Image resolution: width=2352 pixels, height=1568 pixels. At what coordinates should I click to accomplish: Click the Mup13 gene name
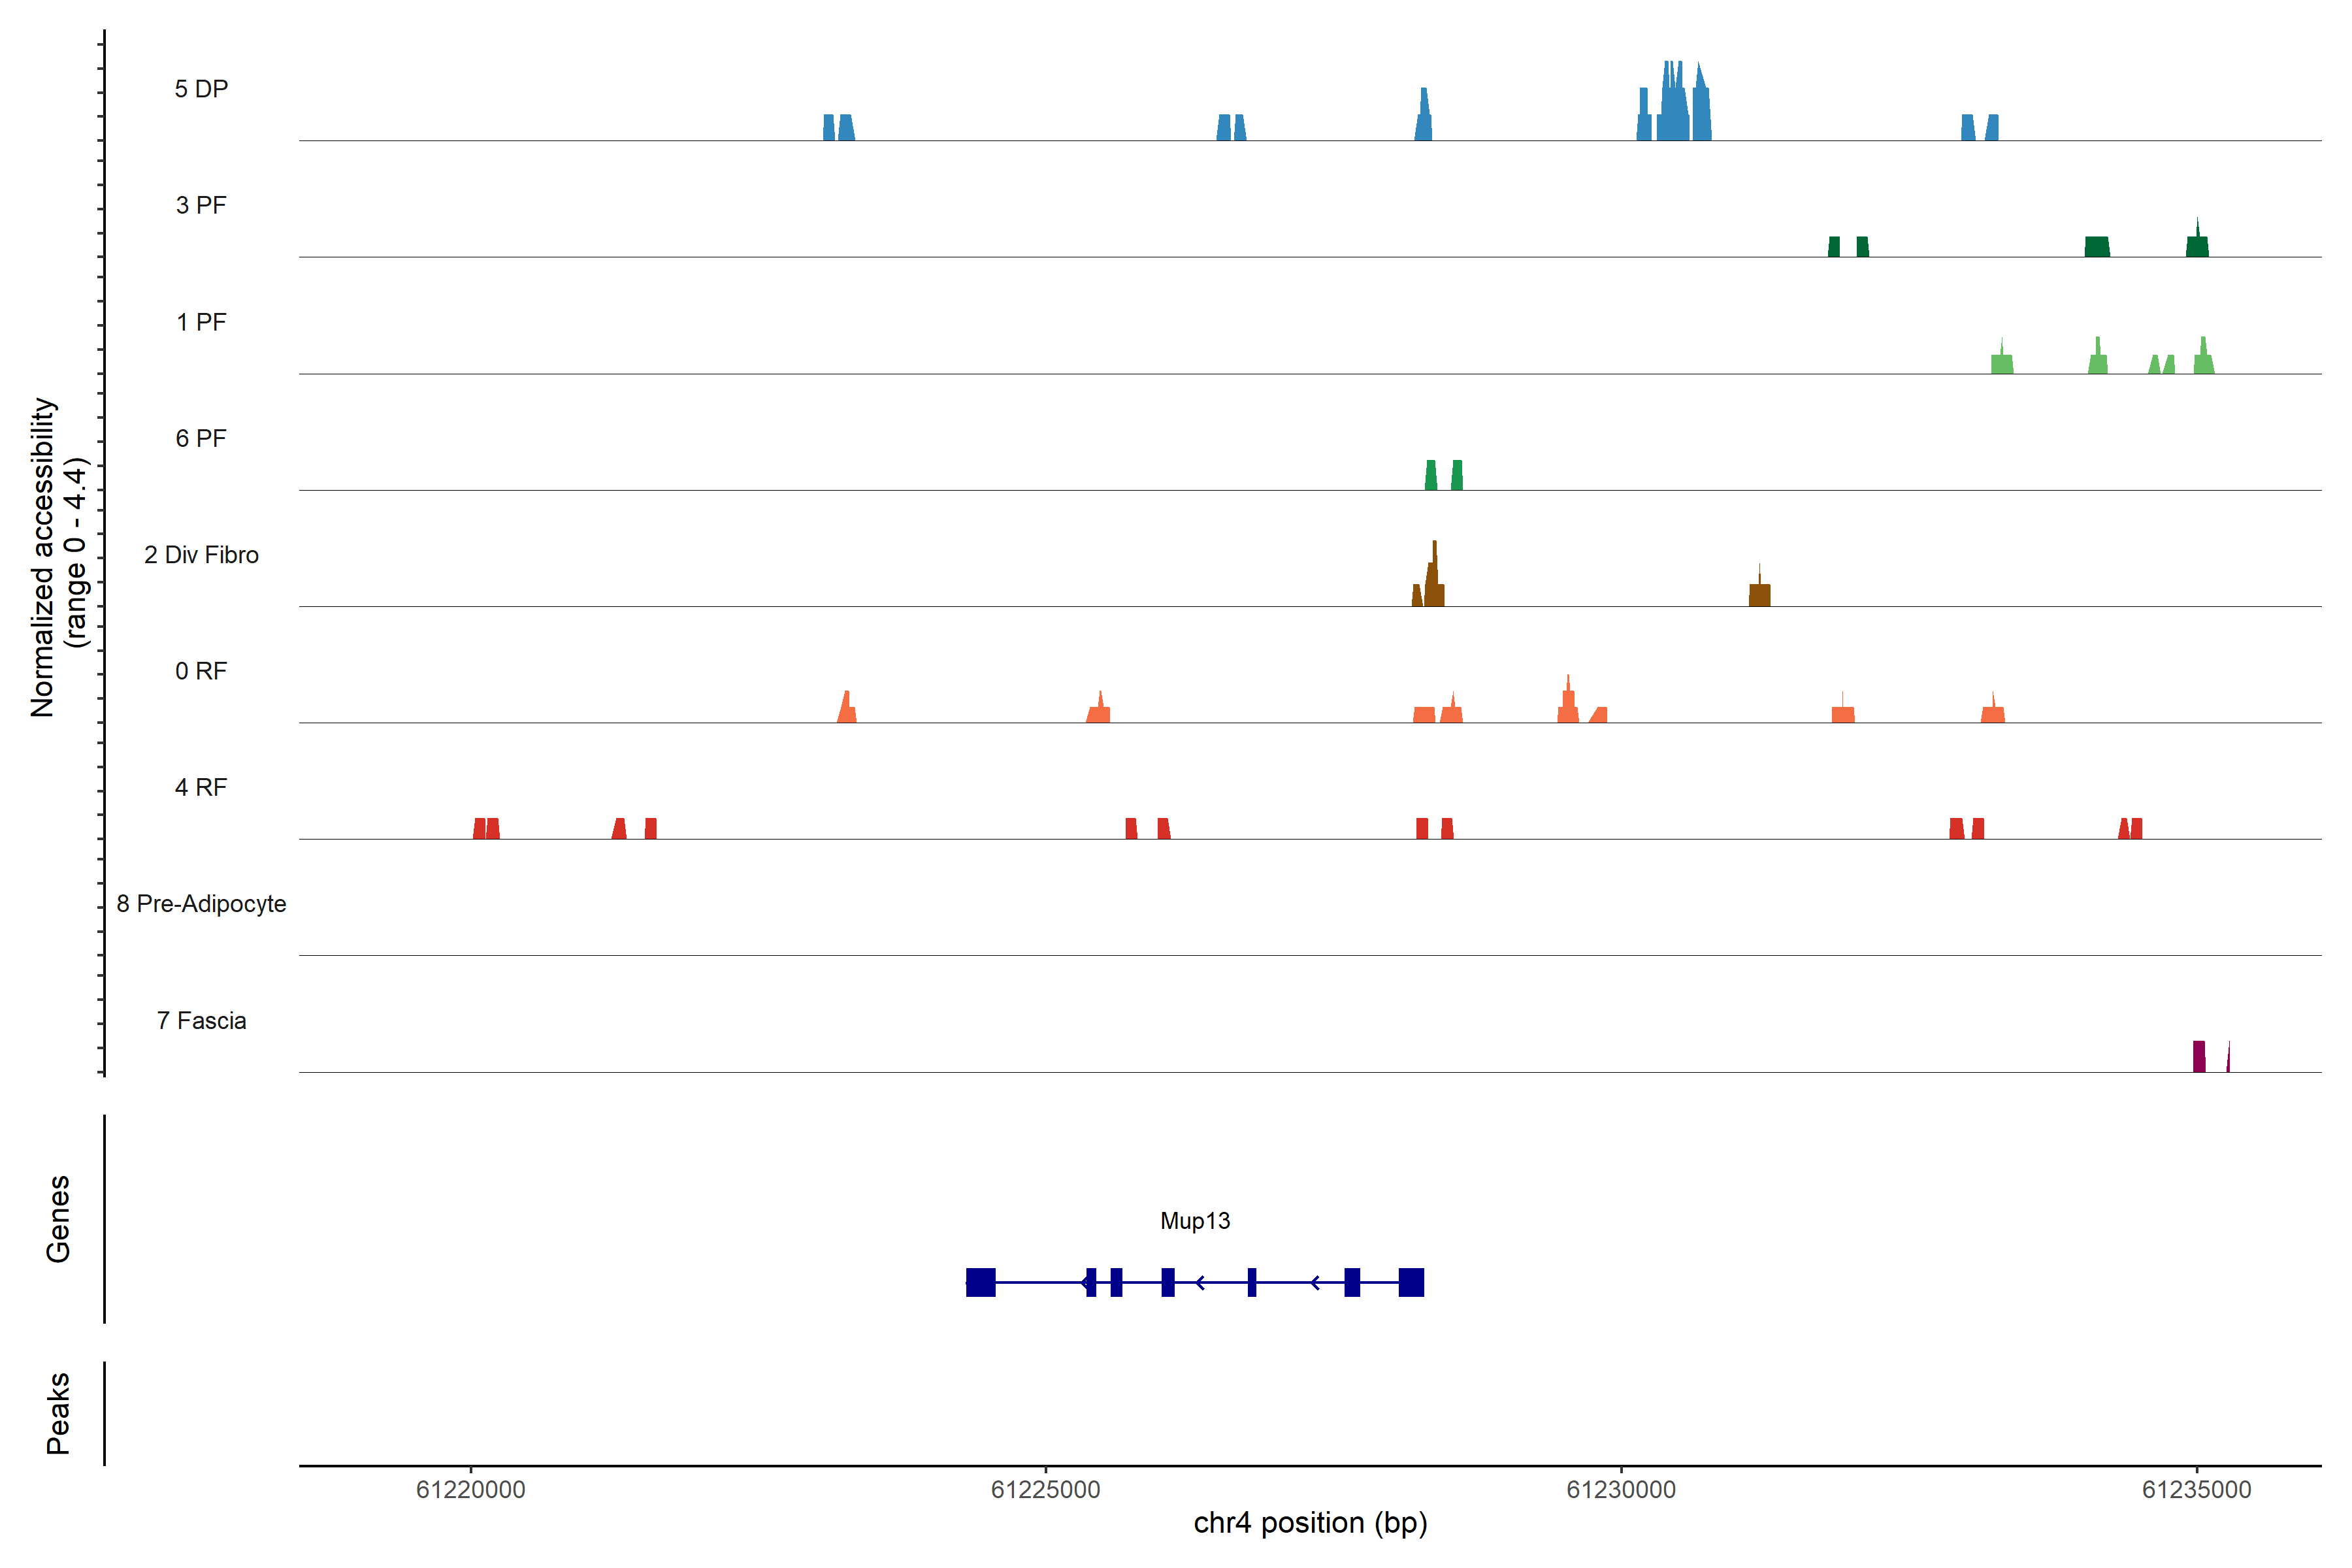pos(1195,1221)
